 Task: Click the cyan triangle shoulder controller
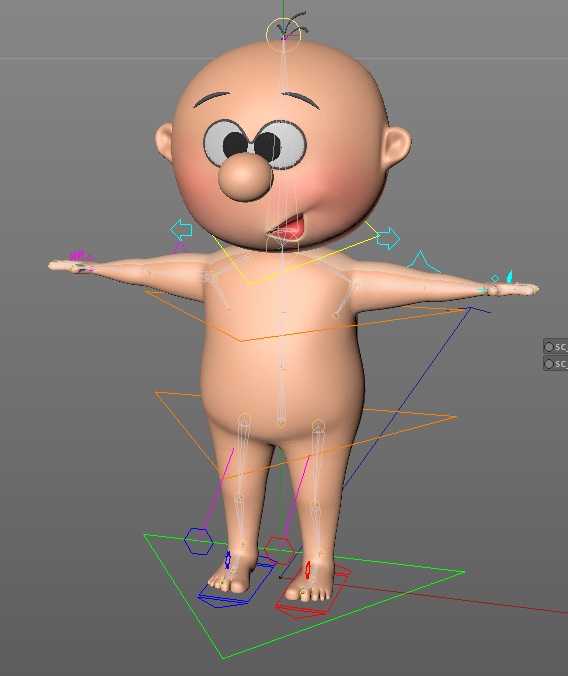click(423, 262)
